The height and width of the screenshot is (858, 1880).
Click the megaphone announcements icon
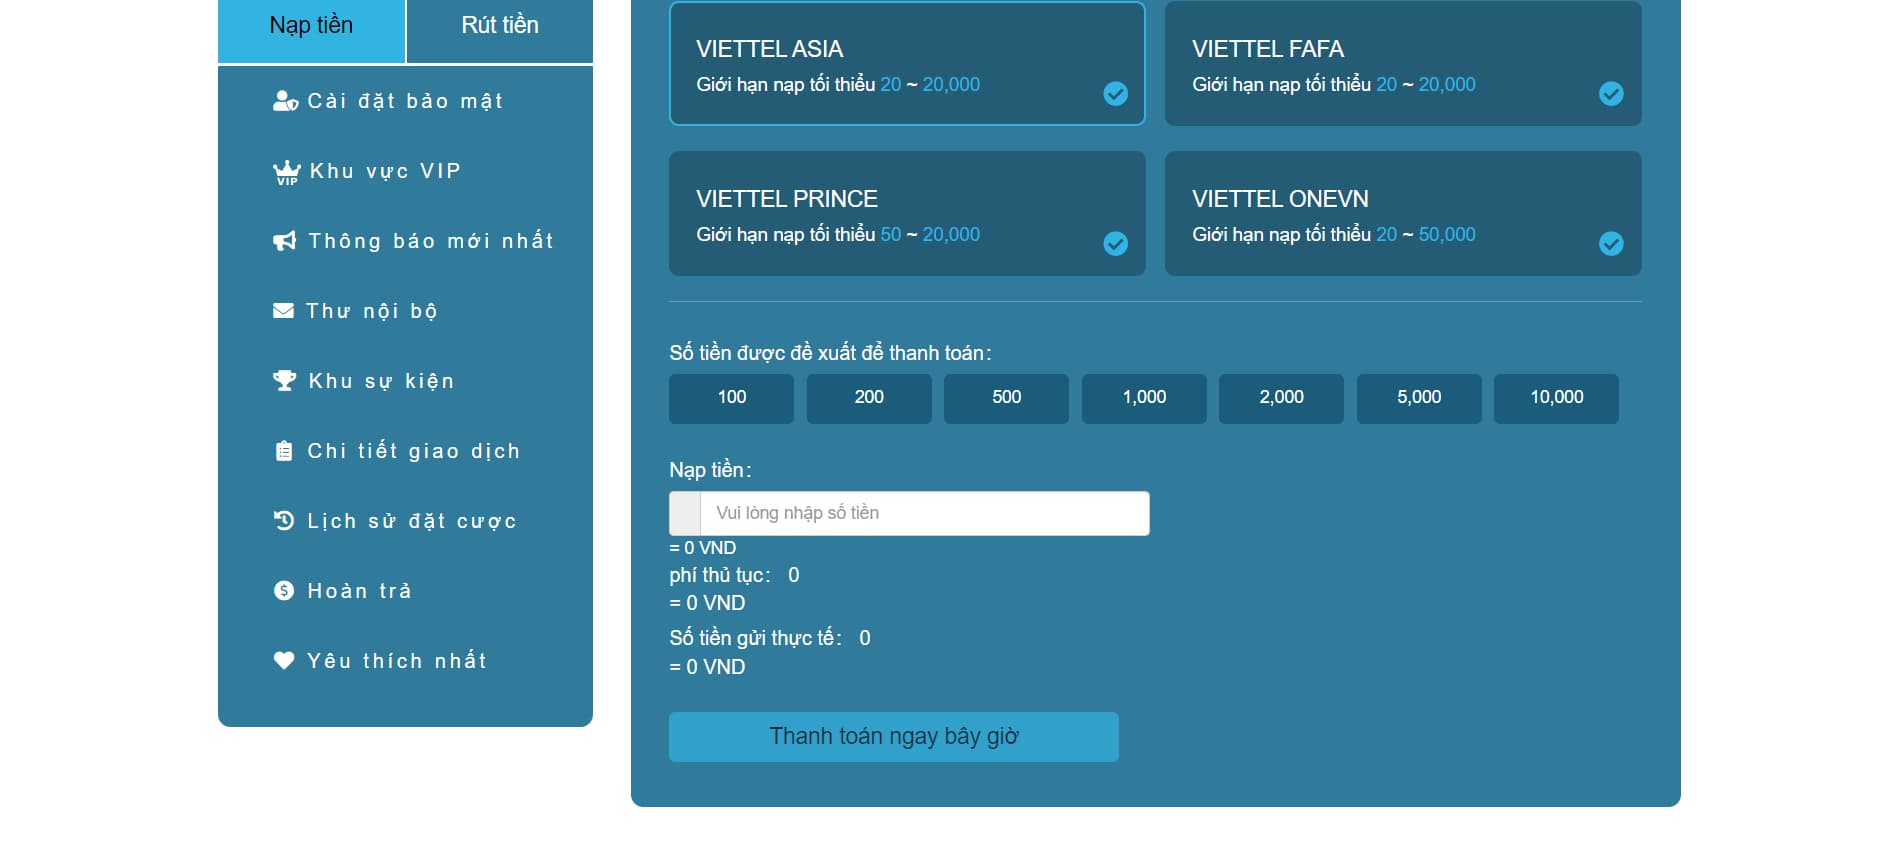(285, 241)
